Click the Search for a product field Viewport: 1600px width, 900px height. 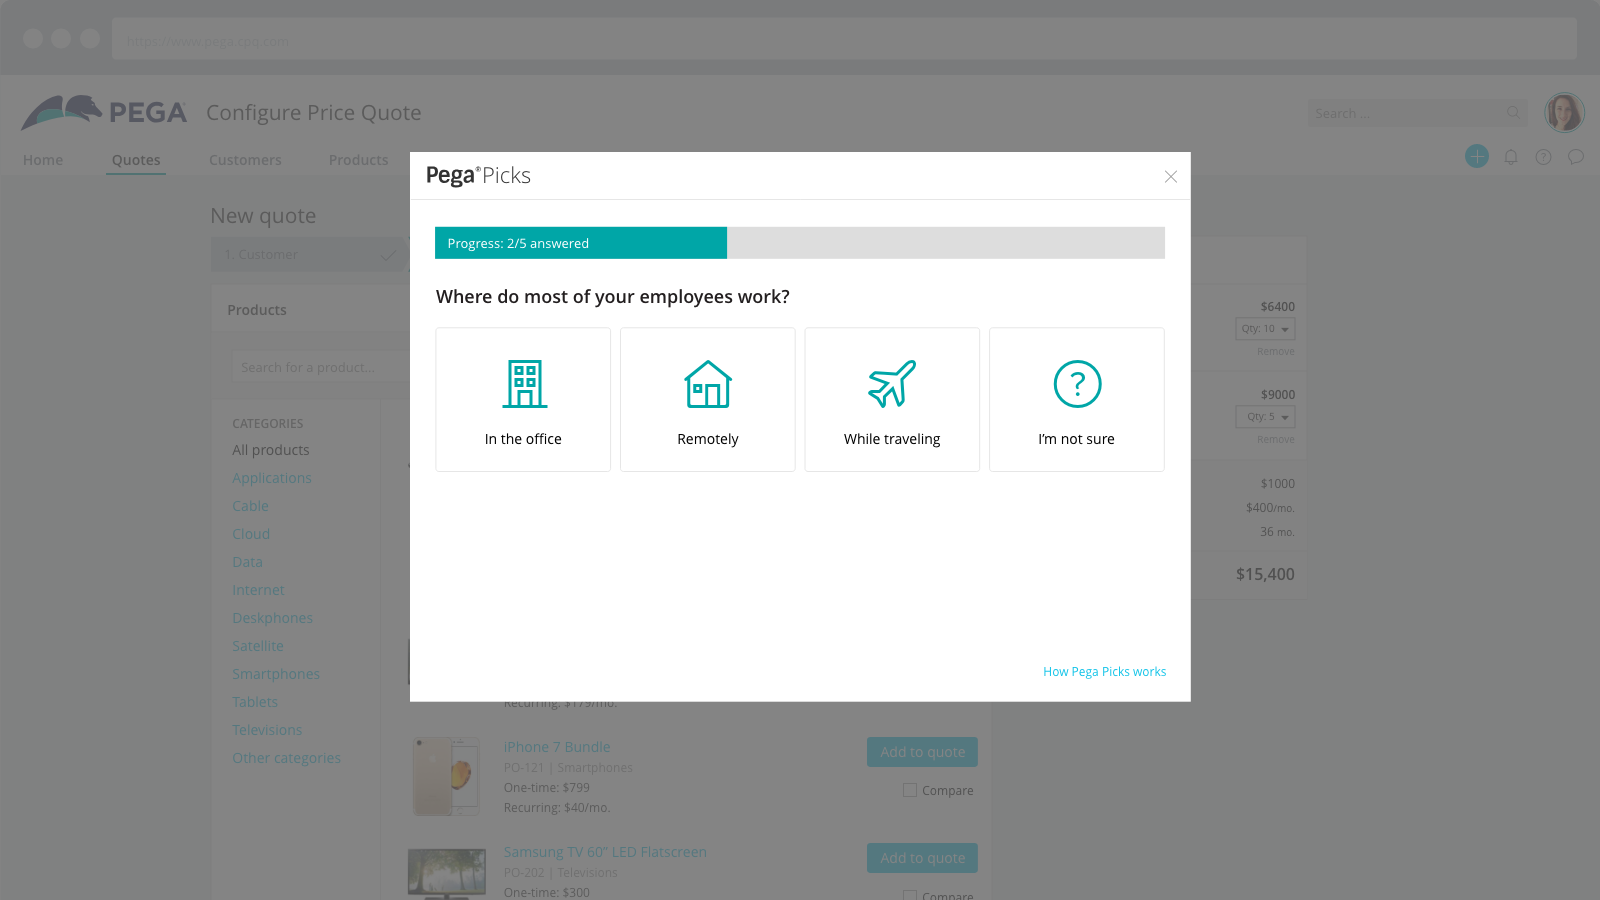click(x=321, y=368)
